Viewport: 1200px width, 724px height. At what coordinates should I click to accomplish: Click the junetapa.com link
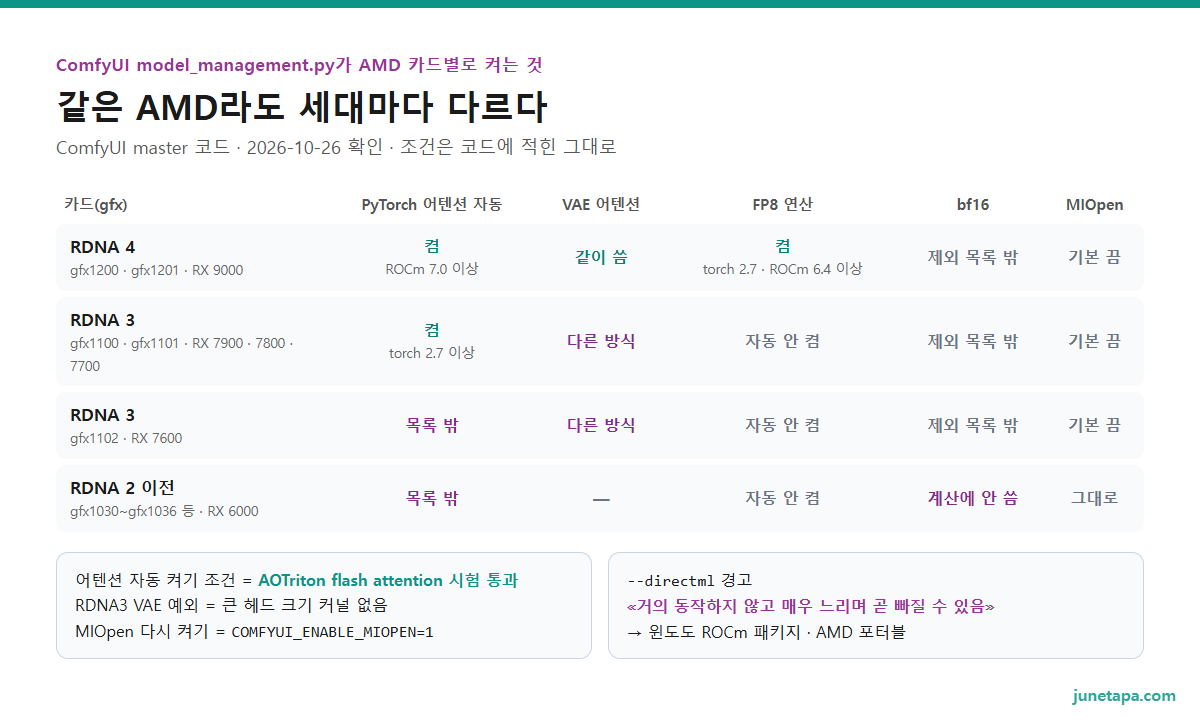(1123, 696)
